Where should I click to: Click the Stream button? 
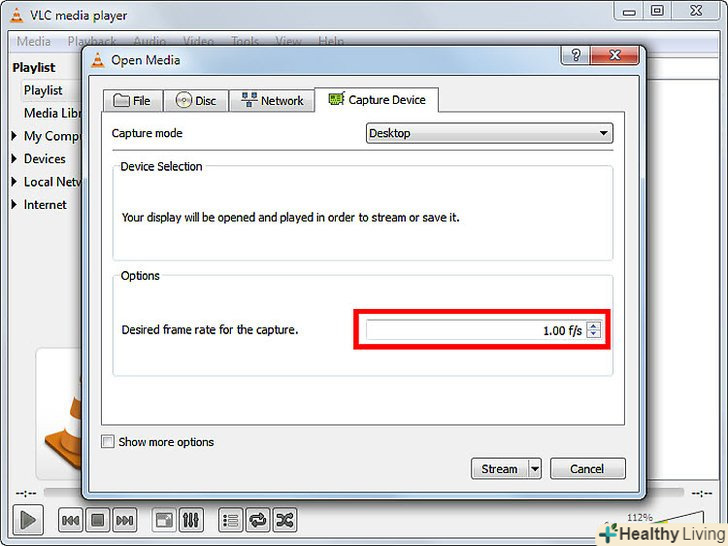coord(500,469)
